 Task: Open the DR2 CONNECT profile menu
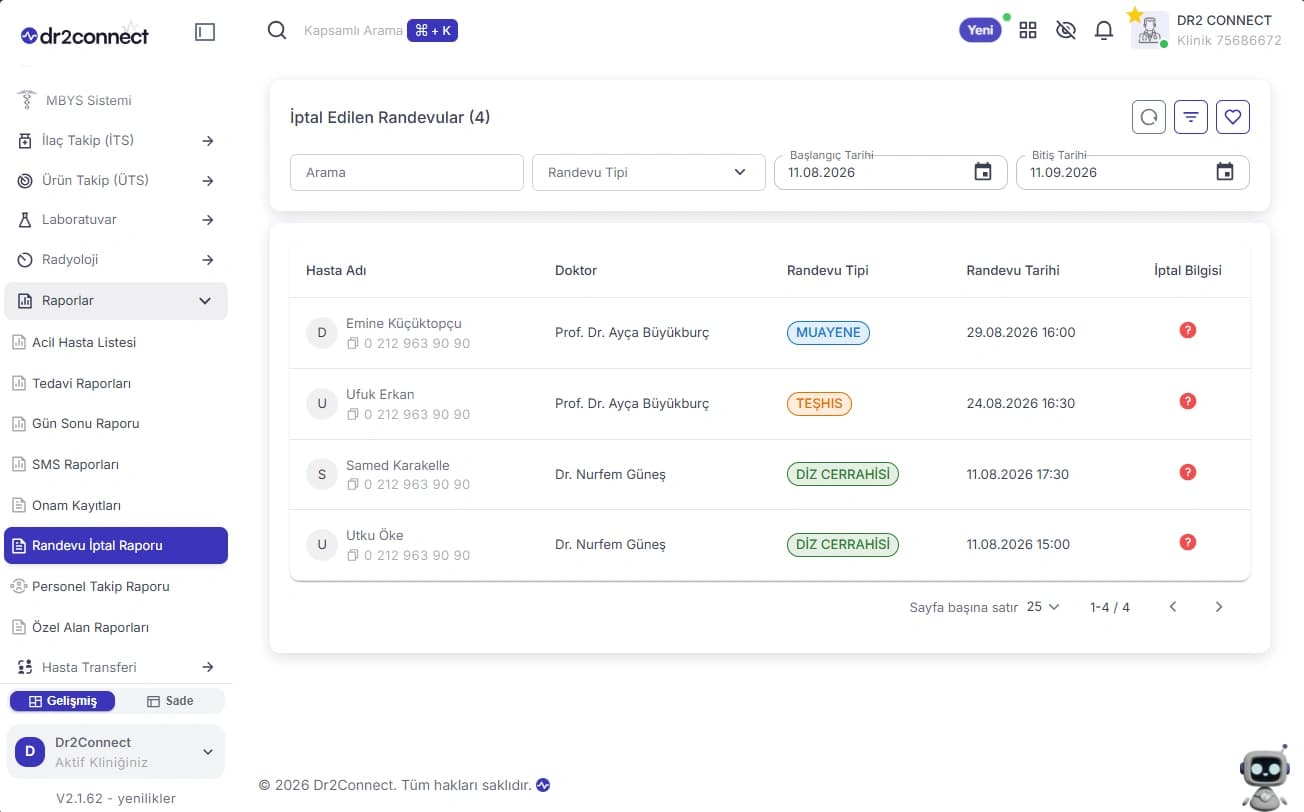1207,30
